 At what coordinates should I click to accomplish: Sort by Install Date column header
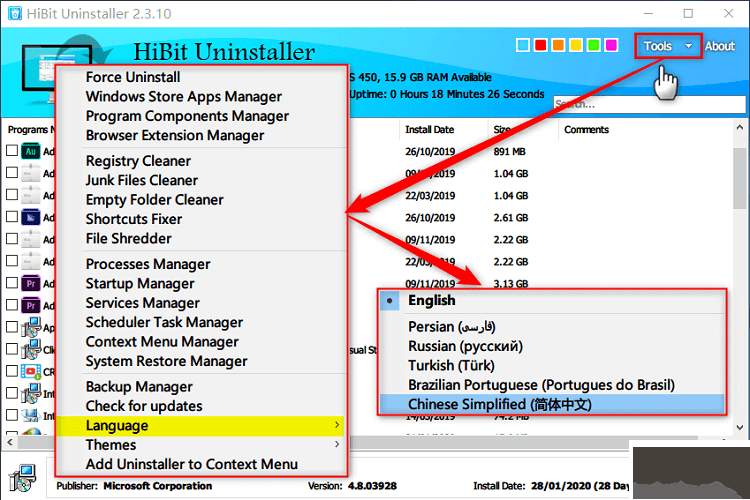tap(430, 130)
